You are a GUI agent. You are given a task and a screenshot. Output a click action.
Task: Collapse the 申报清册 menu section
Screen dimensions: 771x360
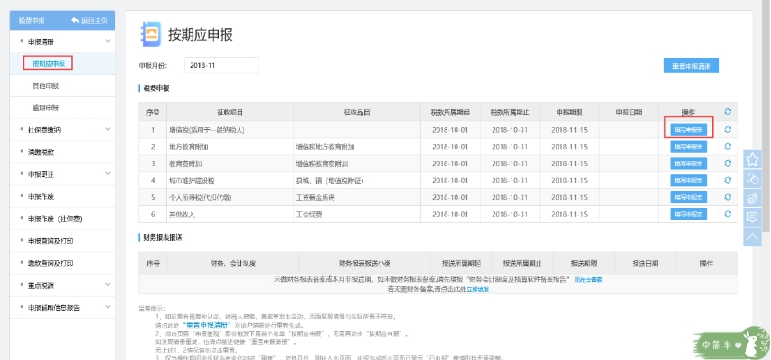(108, 42)
